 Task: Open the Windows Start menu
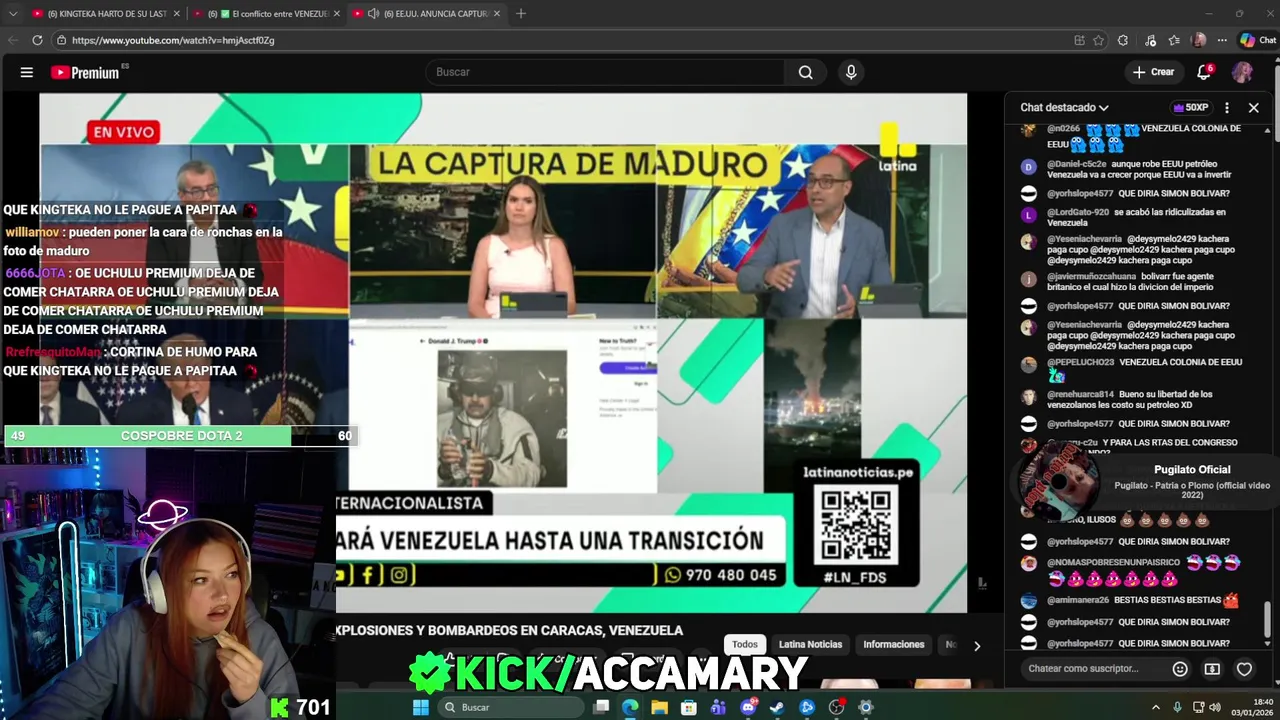click(421, 707)
